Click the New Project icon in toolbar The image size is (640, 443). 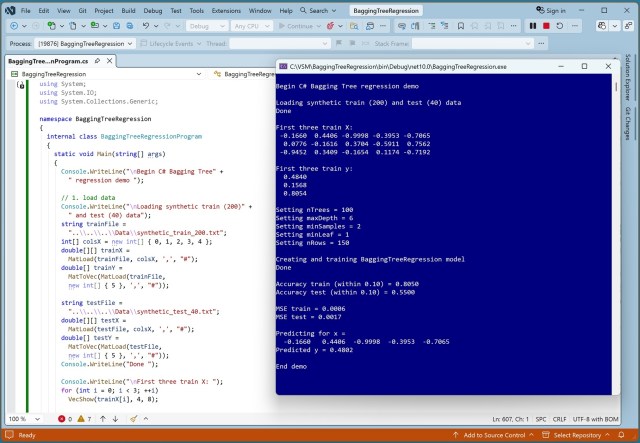pyautogui.click(x=51, y=26)
